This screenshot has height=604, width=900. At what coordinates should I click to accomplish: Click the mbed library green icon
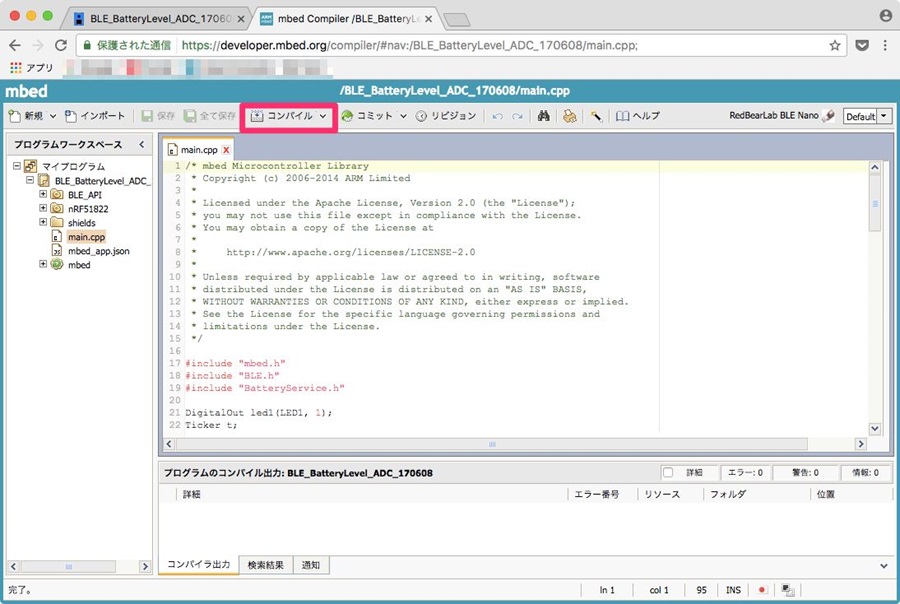(57, 265)
